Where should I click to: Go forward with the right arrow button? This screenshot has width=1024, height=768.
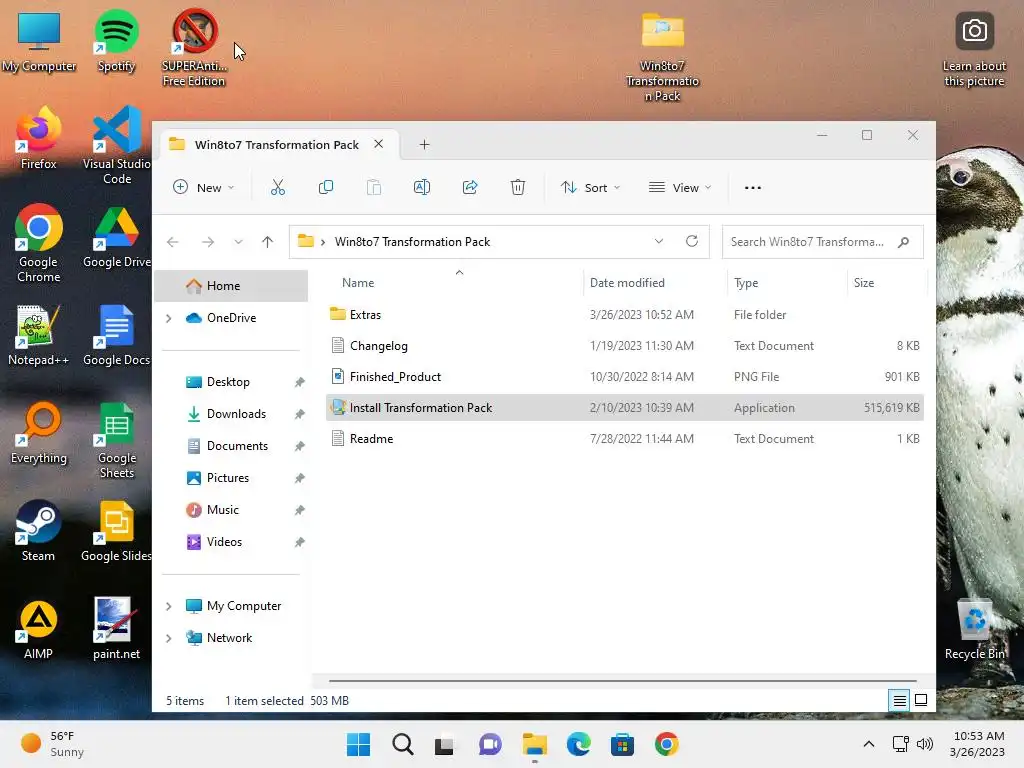coord(208,242)
